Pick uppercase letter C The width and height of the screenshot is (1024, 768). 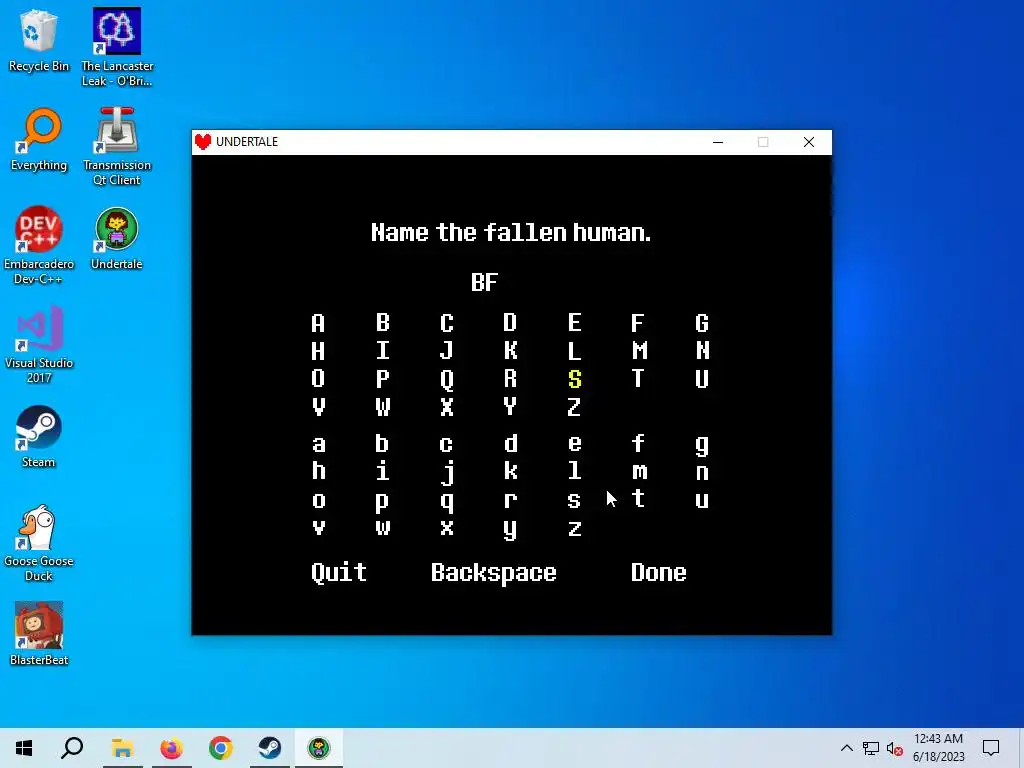(447, 323)
